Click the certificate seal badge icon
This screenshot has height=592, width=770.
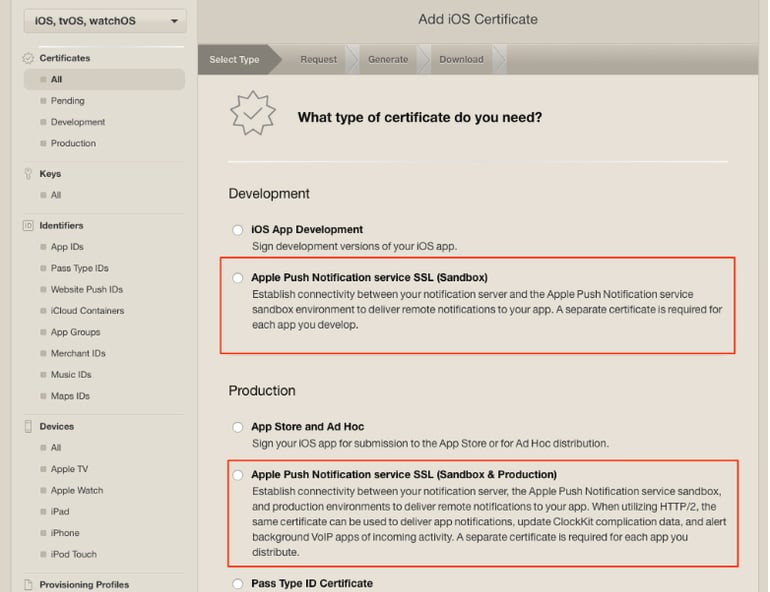[x=252, y=116]
